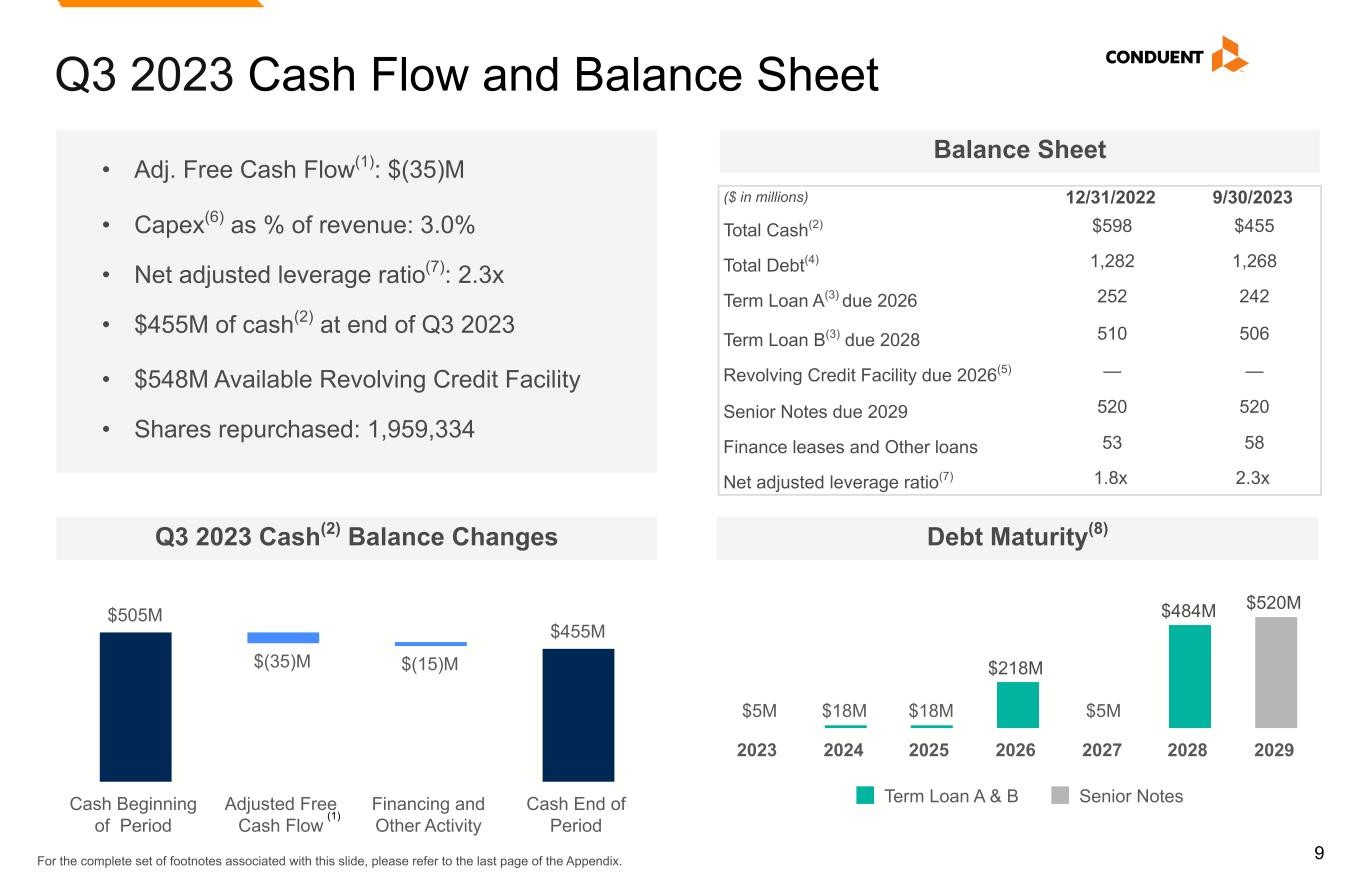Click the Shares repurchased bullet point
Screen dimensions: 1365x878
[304, 429]
